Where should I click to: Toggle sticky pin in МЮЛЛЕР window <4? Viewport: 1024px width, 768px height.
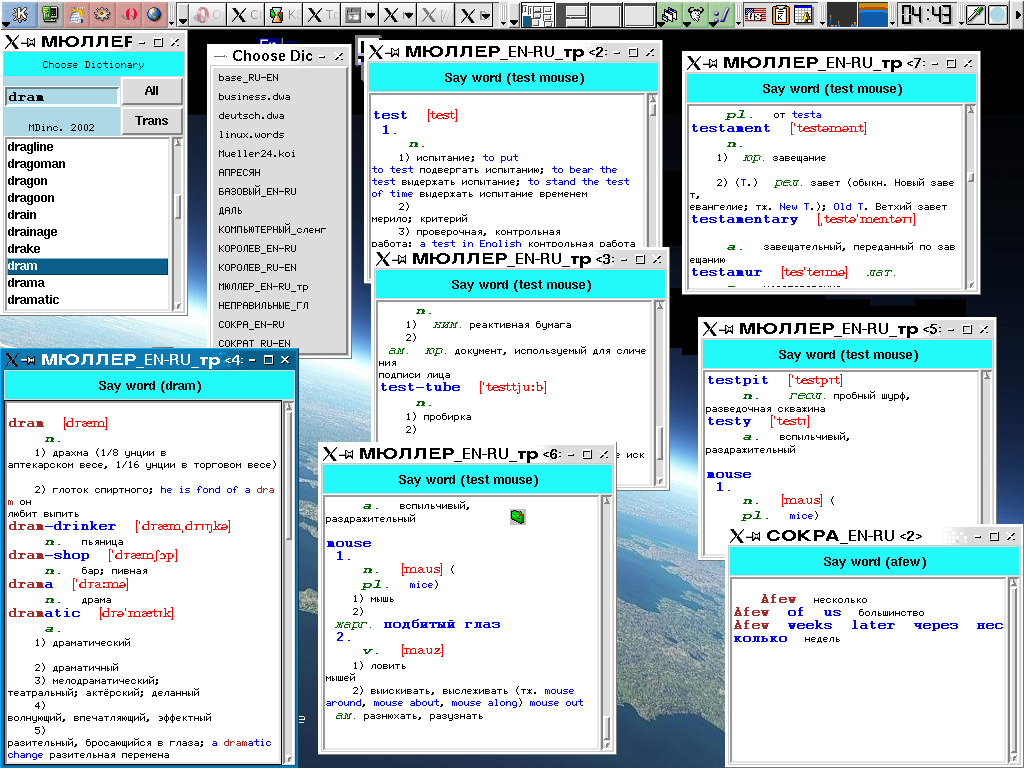tap(29, 360)
